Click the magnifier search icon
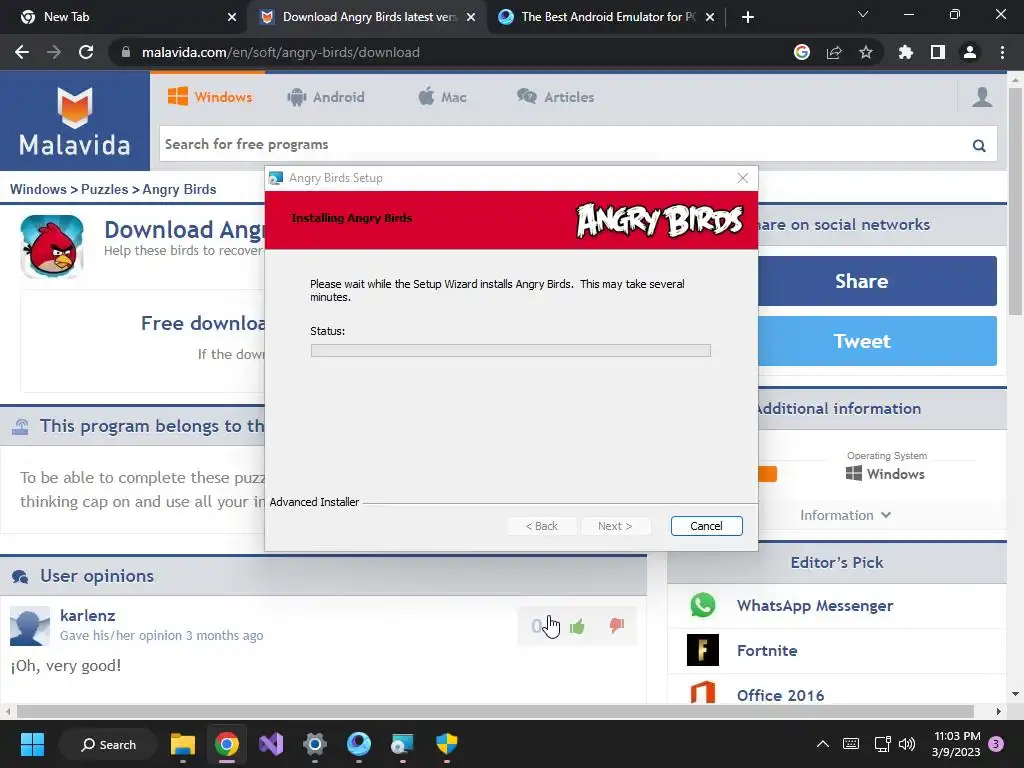Image resolution: width=1024 pixels, height=768 pixels. (979, 145)
